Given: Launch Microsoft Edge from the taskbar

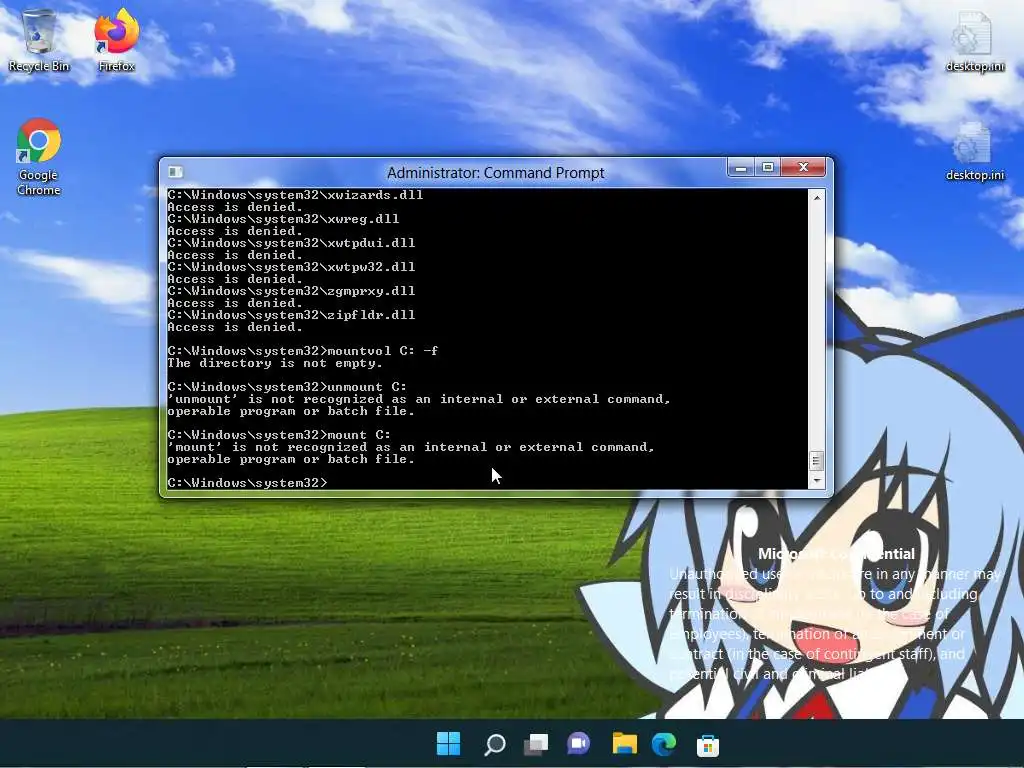Looking at the screenshot, I should (664, 743).
